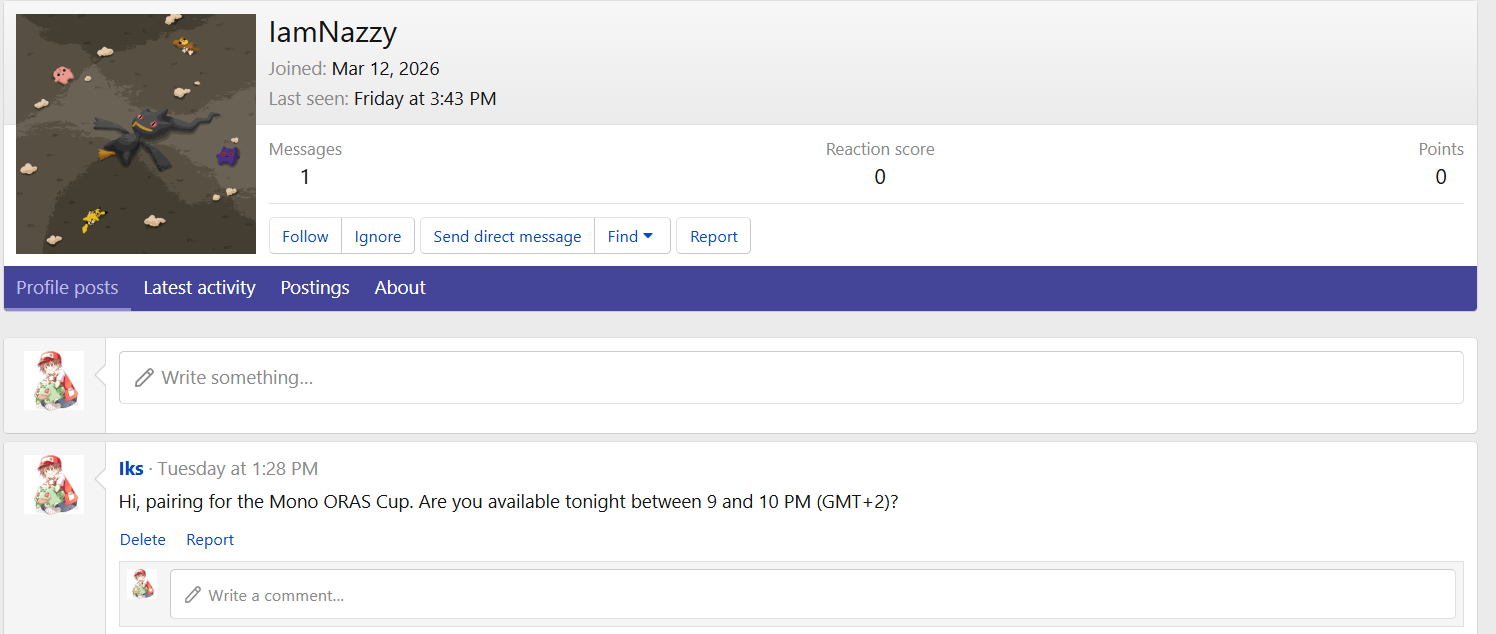Delete the Iks profile post
The width and height of the screenshot is (1496, 634).
pyautogui.click(x=143, y=540)
